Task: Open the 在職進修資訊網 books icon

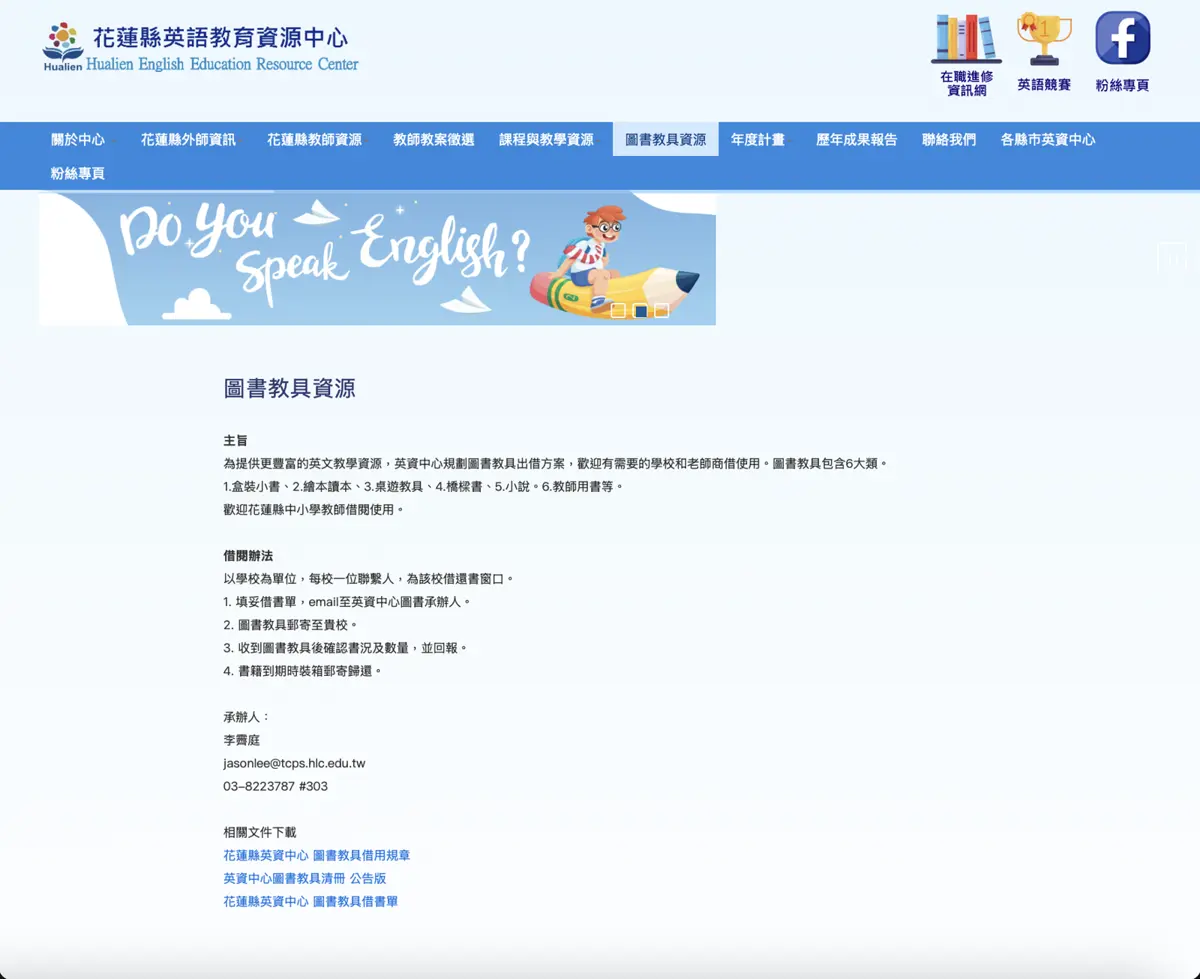Action: point(966,55)
